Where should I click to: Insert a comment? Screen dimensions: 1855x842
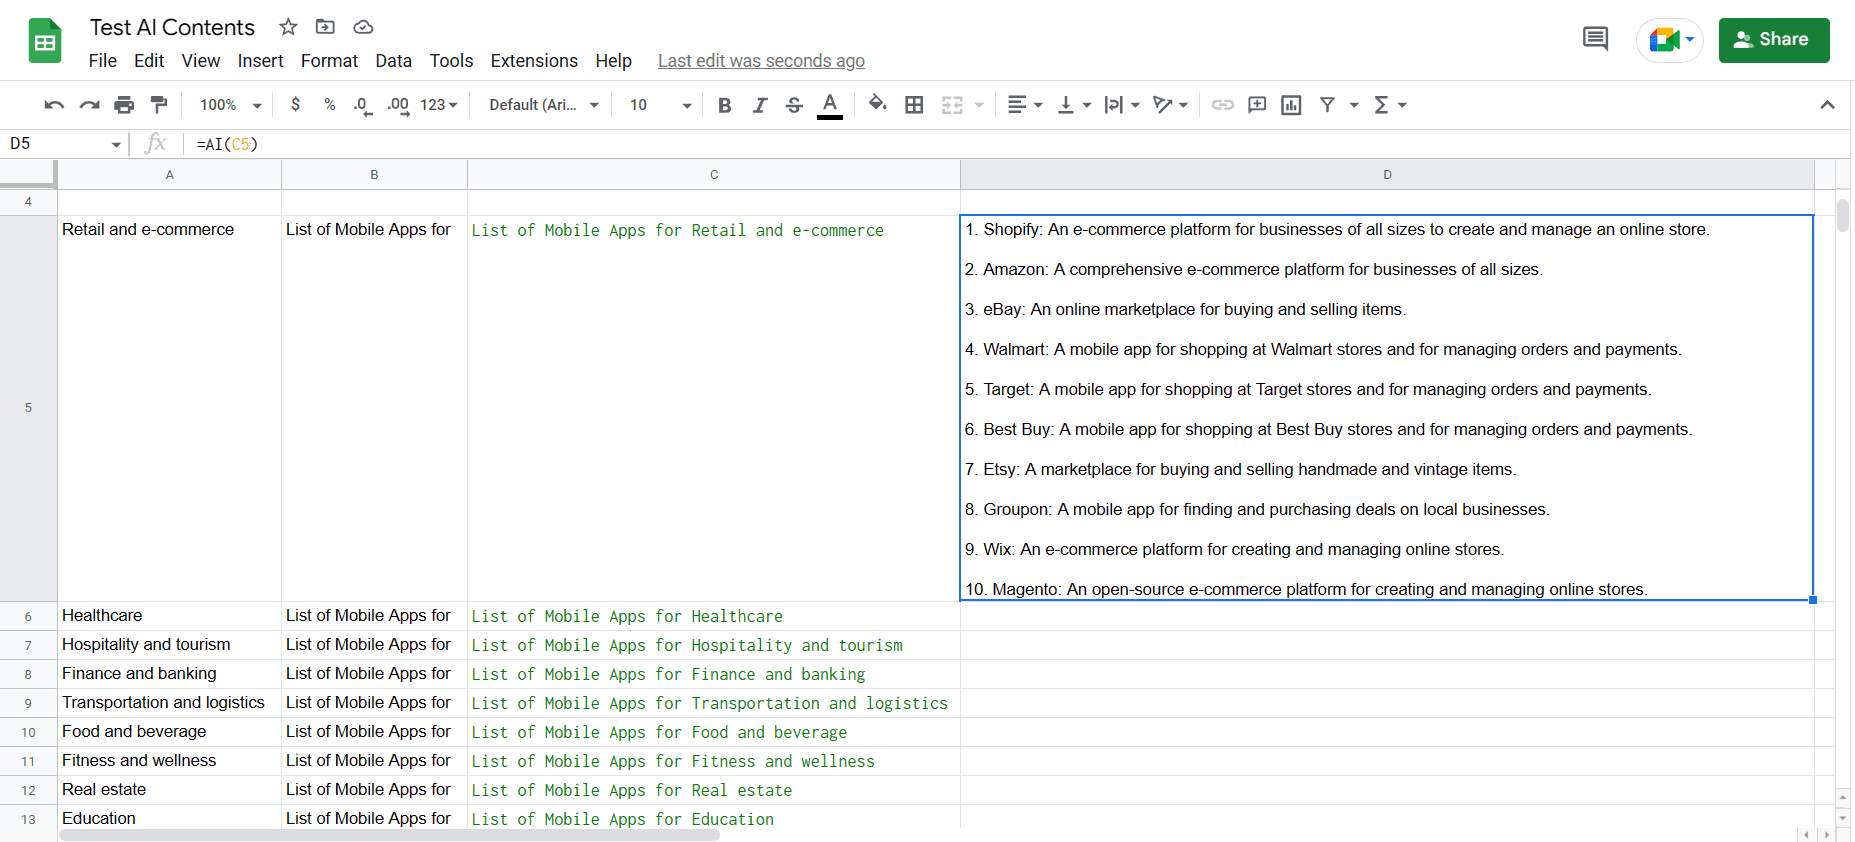pyautogui.click(x=1257, y=105)
